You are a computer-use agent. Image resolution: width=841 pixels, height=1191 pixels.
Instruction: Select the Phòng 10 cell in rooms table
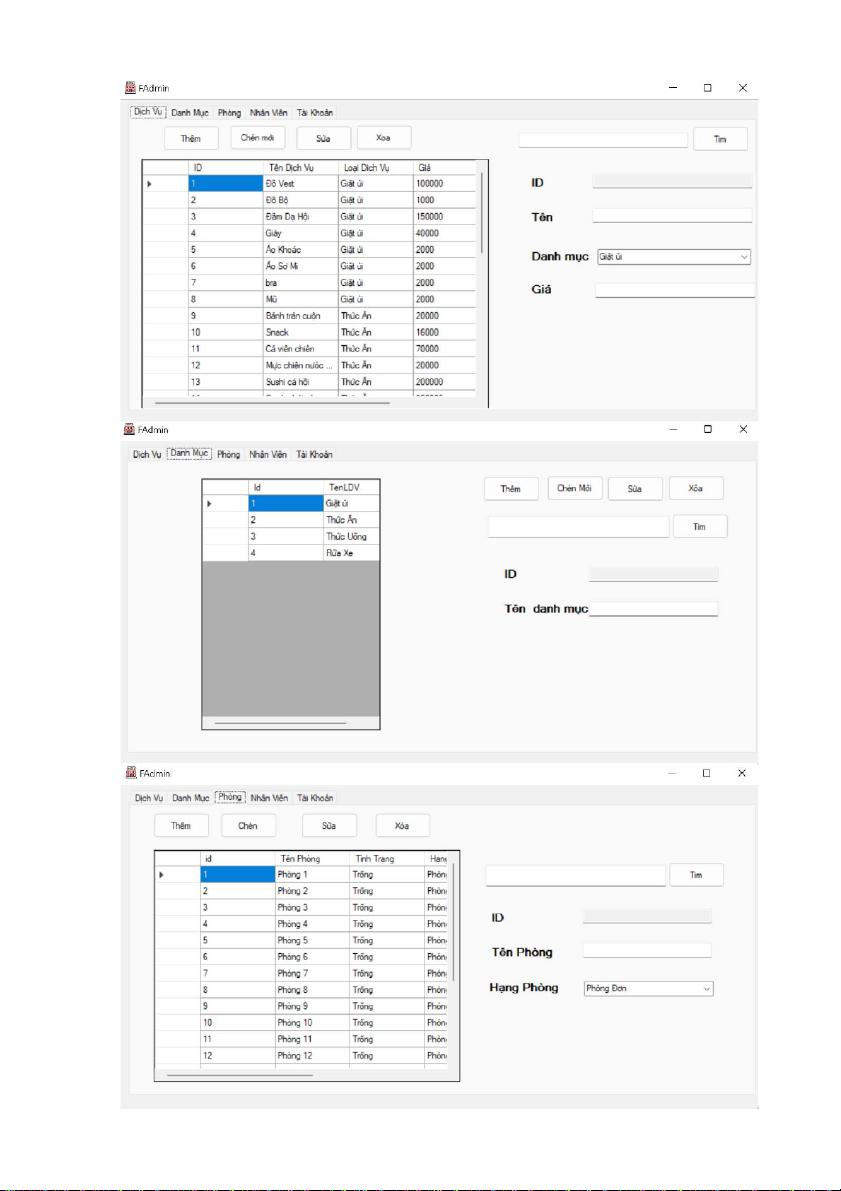(x=312, y=1023)
